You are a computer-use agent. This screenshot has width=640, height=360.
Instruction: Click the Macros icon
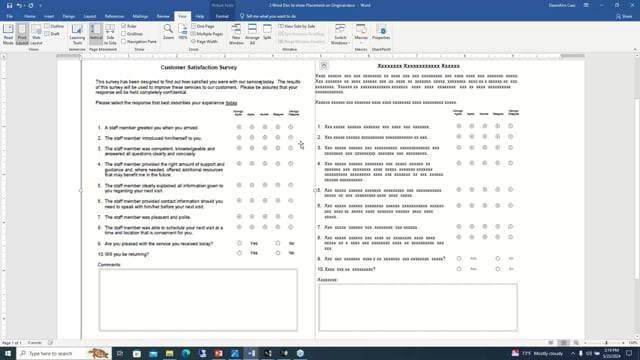click(x=361, y=30)
